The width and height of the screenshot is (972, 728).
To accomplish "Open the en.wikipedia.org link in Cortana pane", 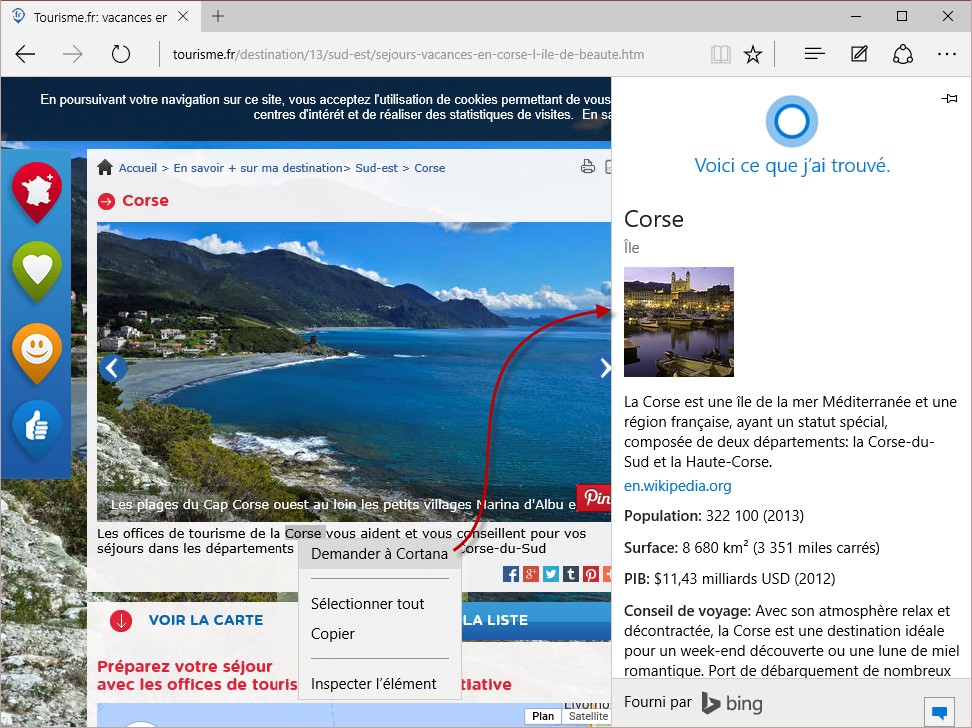I will pyautogui.click(x=677, y=486).
